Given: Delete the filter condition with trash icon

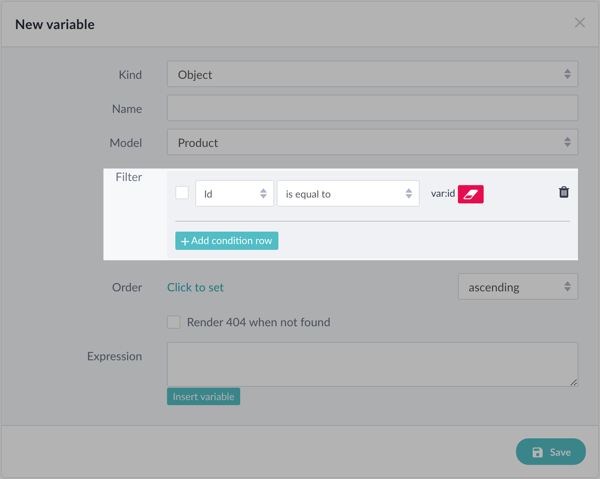Looking at the screenshot, I should click(x=563, y=193).
